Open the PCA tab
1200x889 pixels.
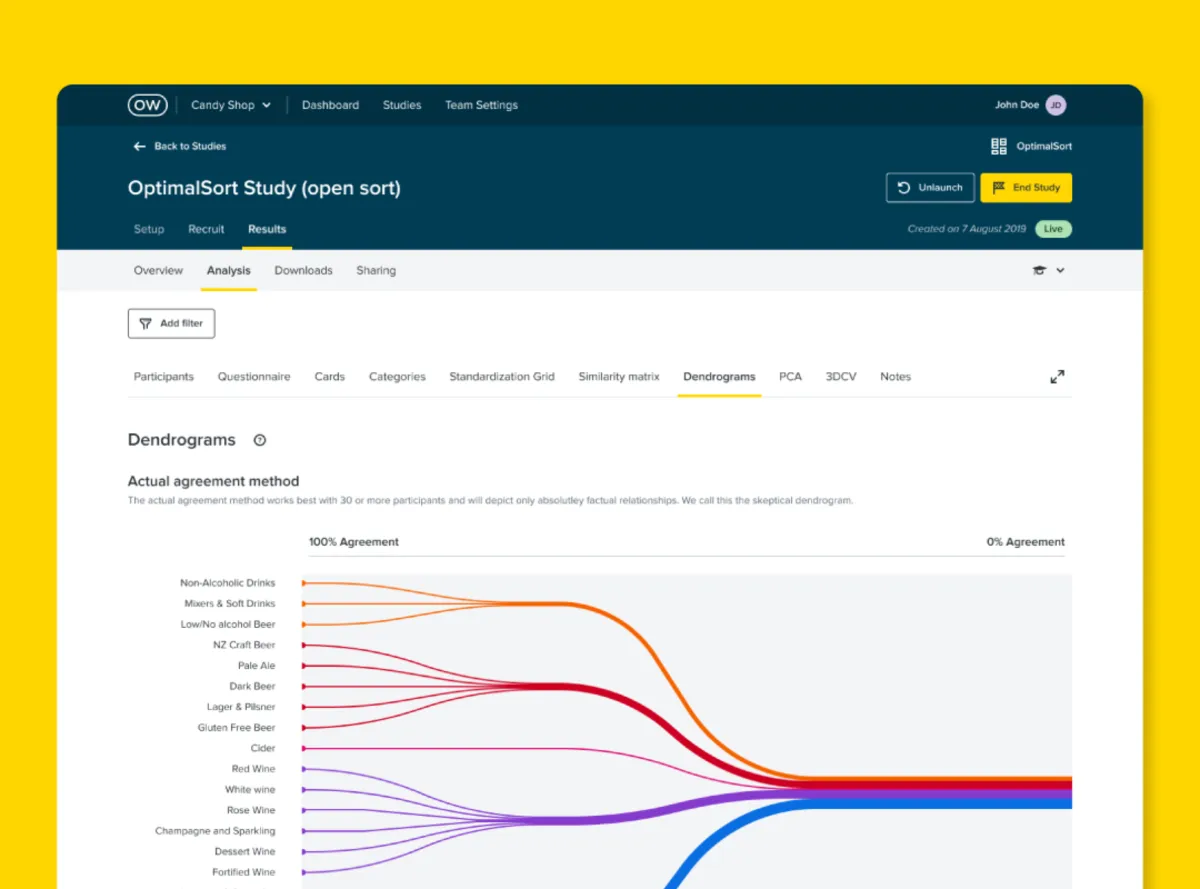coord(790,377)
